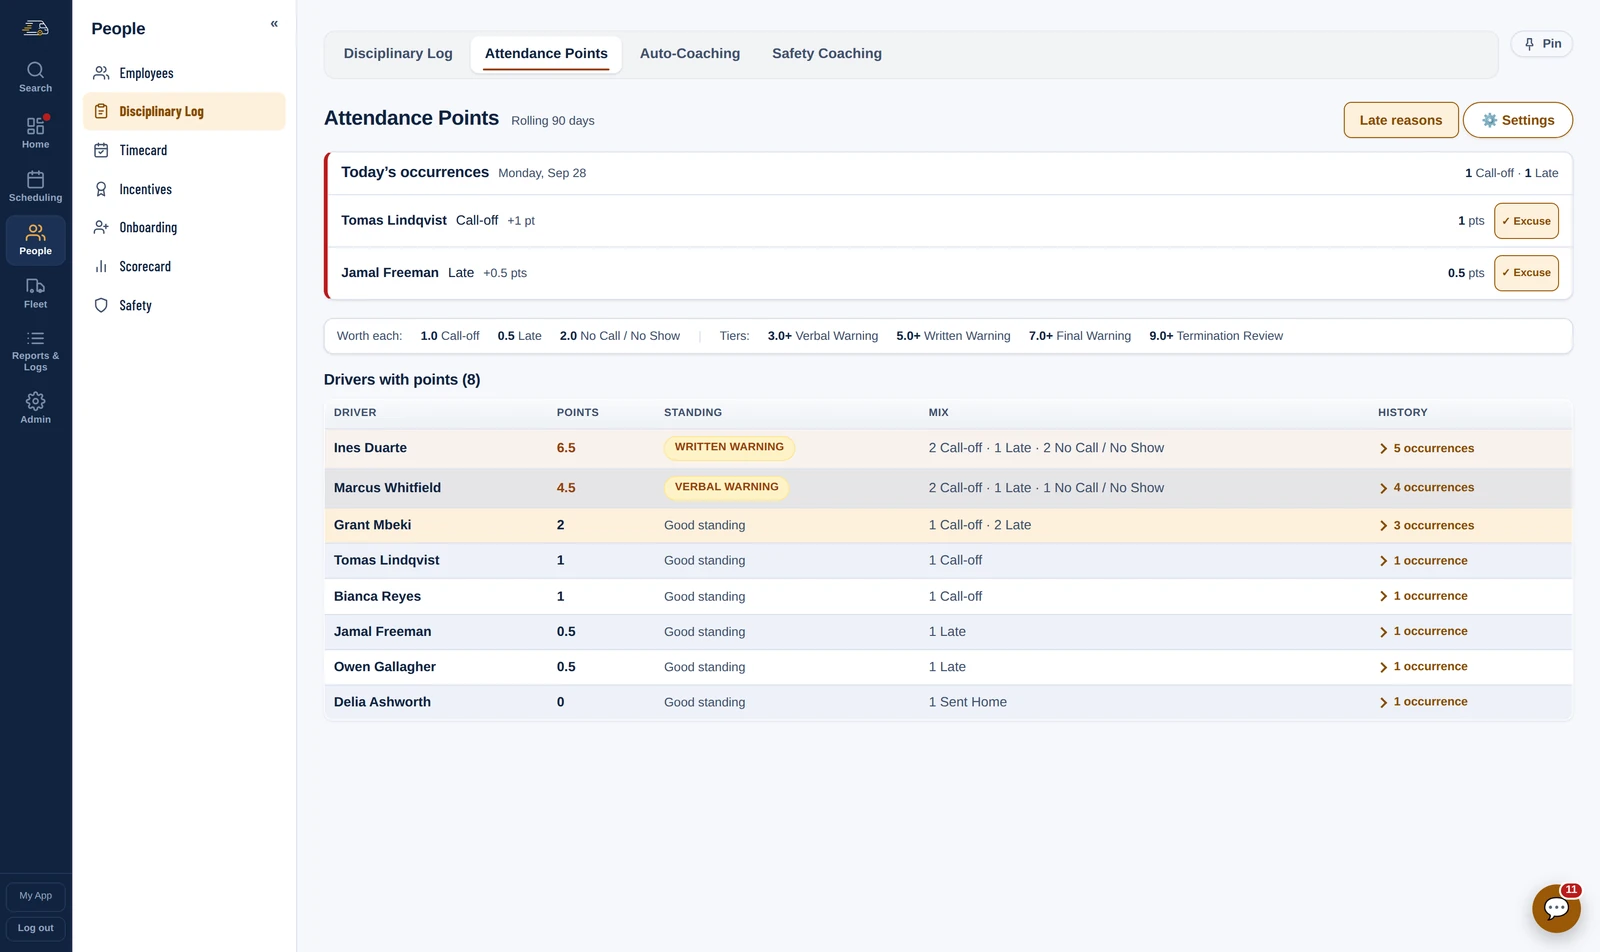
Task: Open Onboarding in the People menu
Action: 184,228
